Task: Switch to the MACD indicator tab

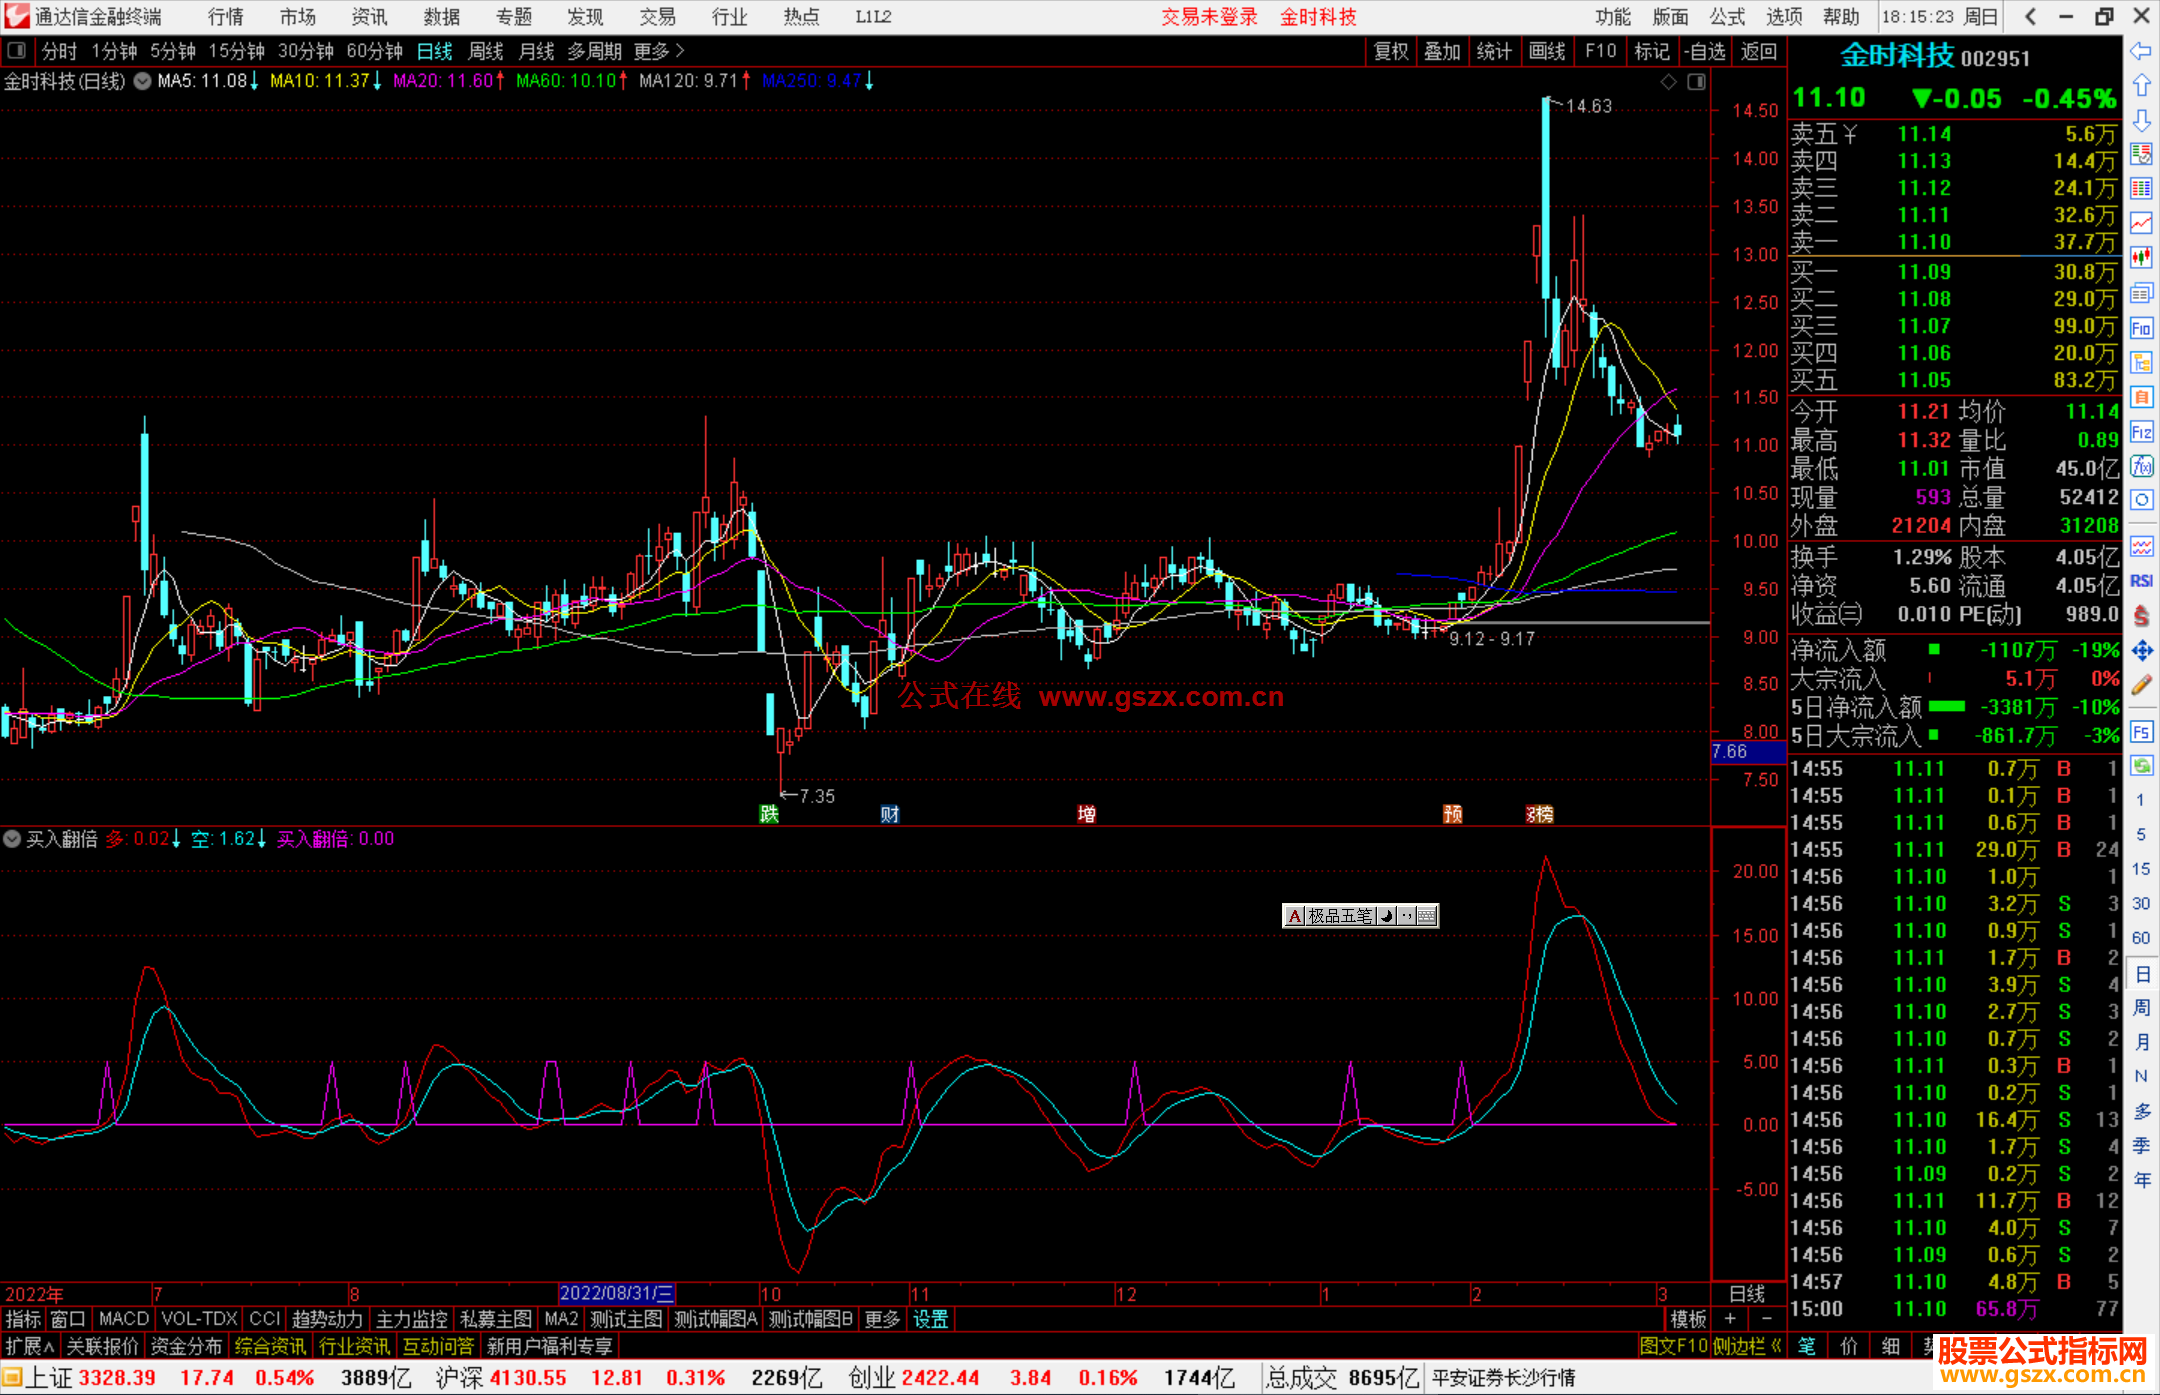Action: coord(123,1319)
